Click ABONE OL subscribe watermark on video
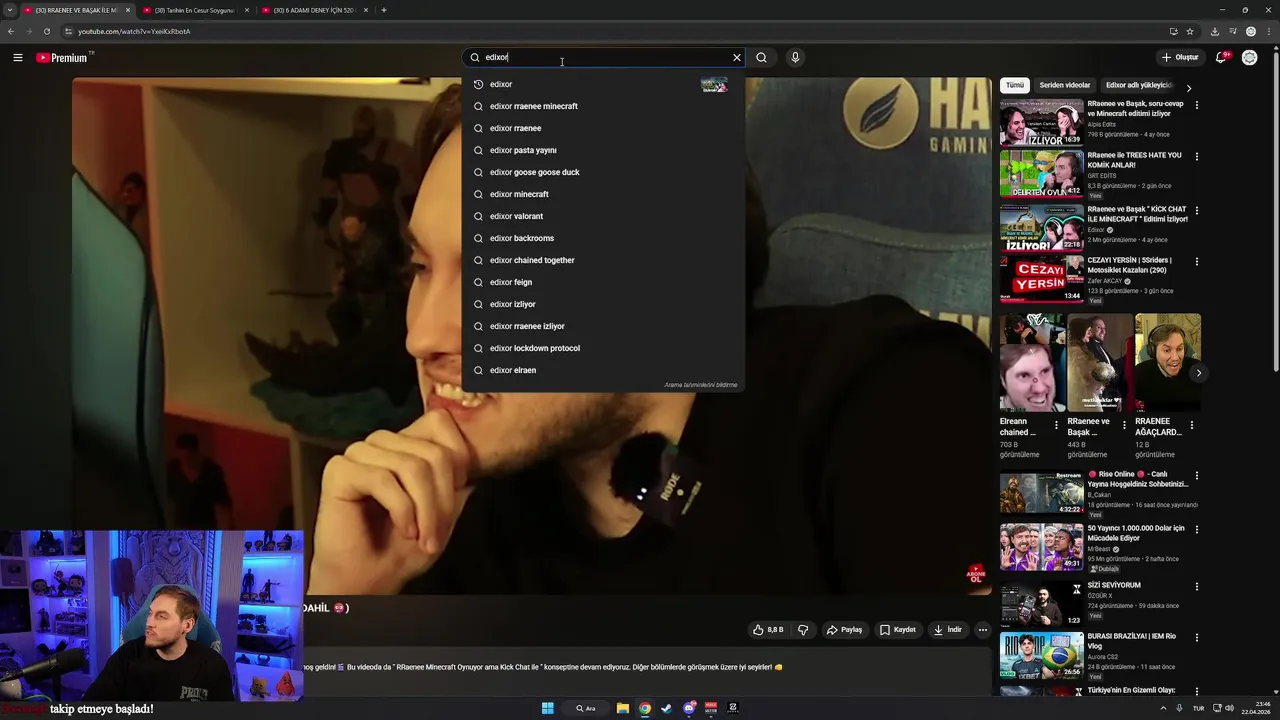This screenshot has width=1280, height=720. [975, 574]
